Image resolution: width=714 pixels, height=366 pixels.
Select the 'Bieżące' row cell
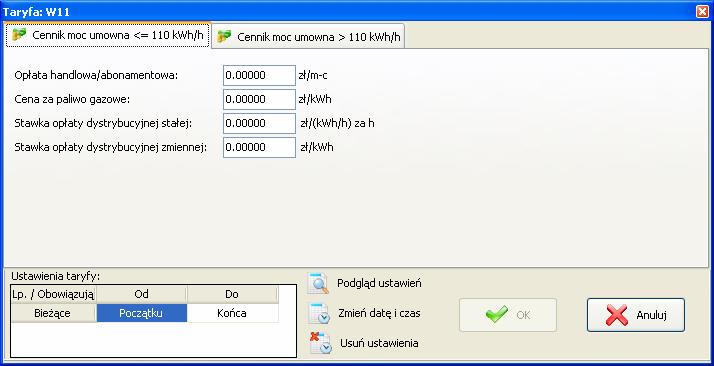pos(53,313)
